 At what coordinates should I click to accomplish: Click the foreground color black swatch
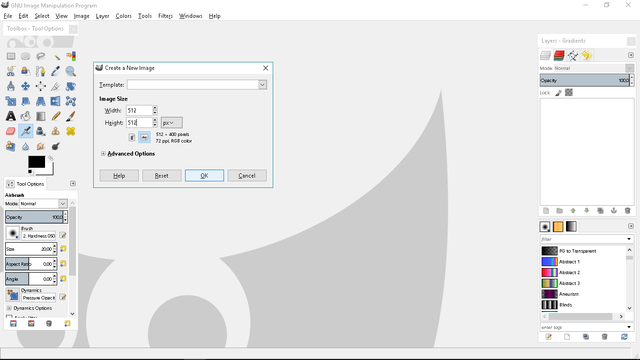point(36,162)
